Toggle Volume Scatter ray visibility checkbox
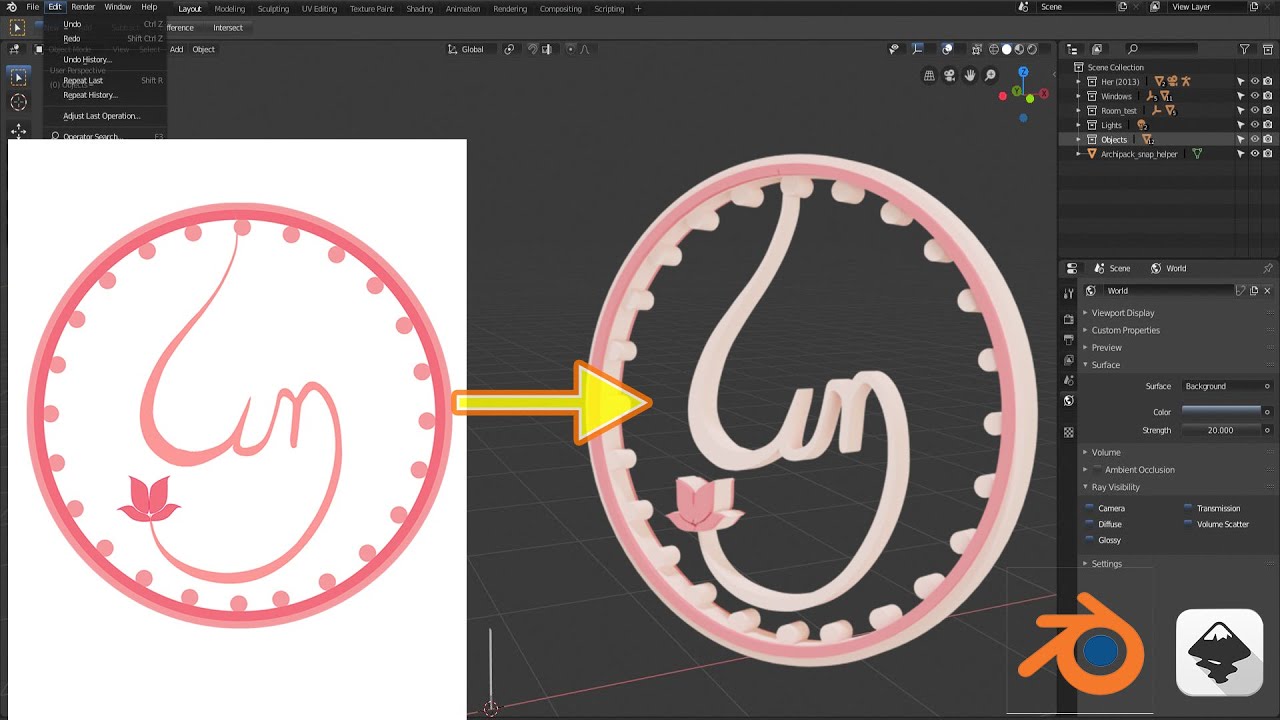Image resolution: width=1280 pixels, height=720 pixels. [x=1188, y=524]
